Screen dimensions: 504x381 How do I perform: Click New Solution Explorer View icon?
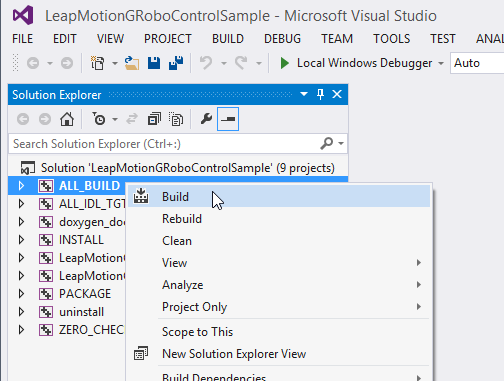pyautogui.click(x=141, y=353)
